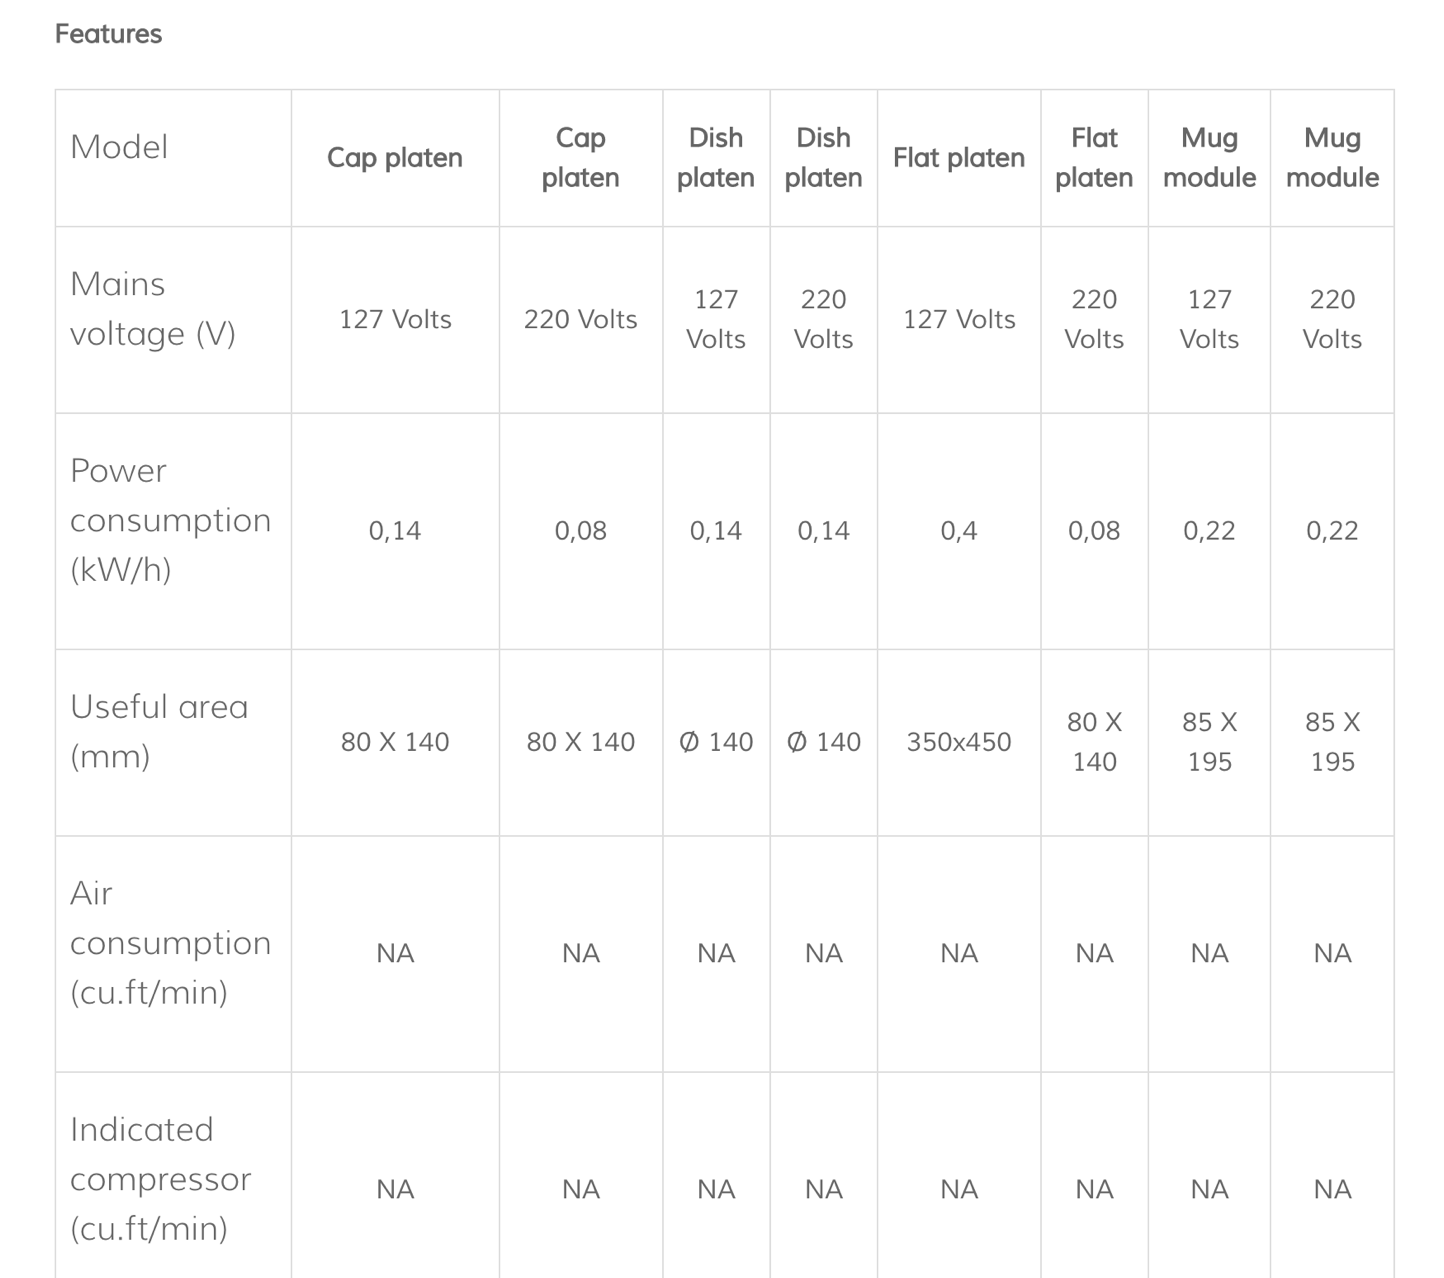This screenshot has width=1444, height=1278.
Task: Click the first Cap platen column header
Action: pos(394,158)
